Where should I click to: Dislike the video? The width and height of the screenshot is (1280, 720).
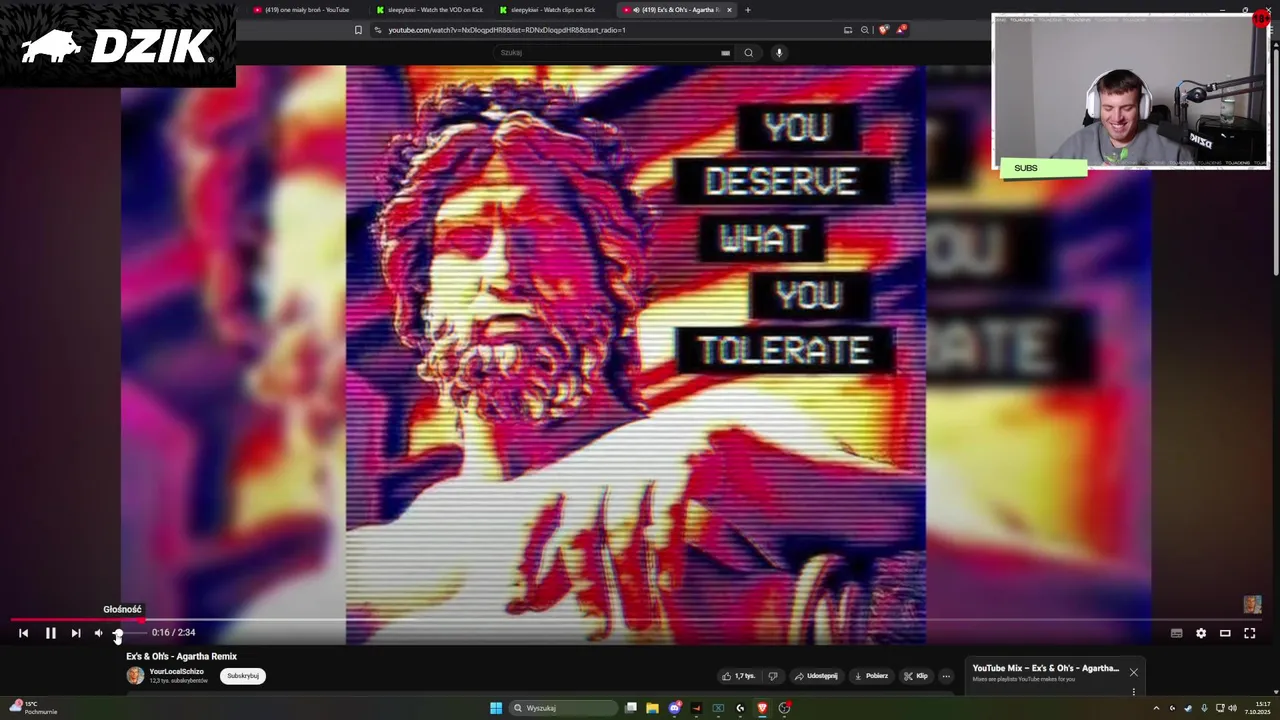pyautogui.click(x=772, y=676)
